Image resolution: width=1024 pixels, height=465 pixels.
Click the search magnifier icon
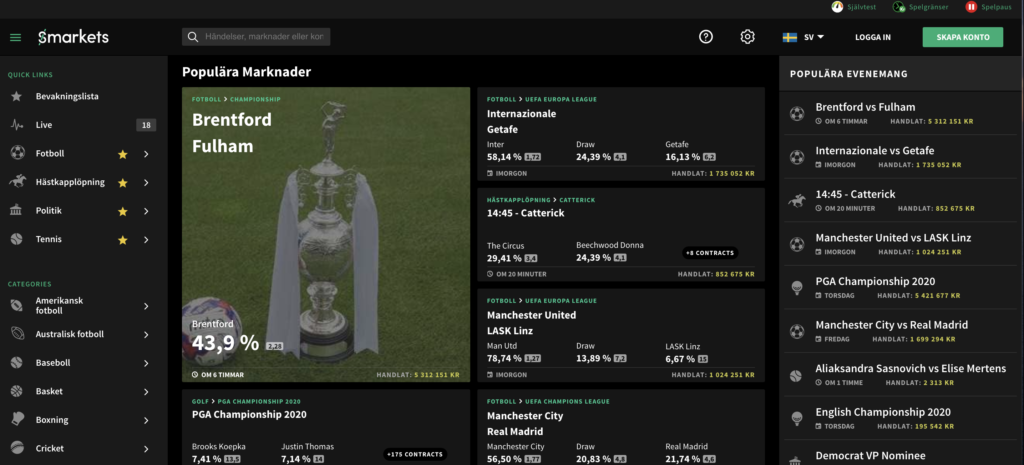point(193,37)
